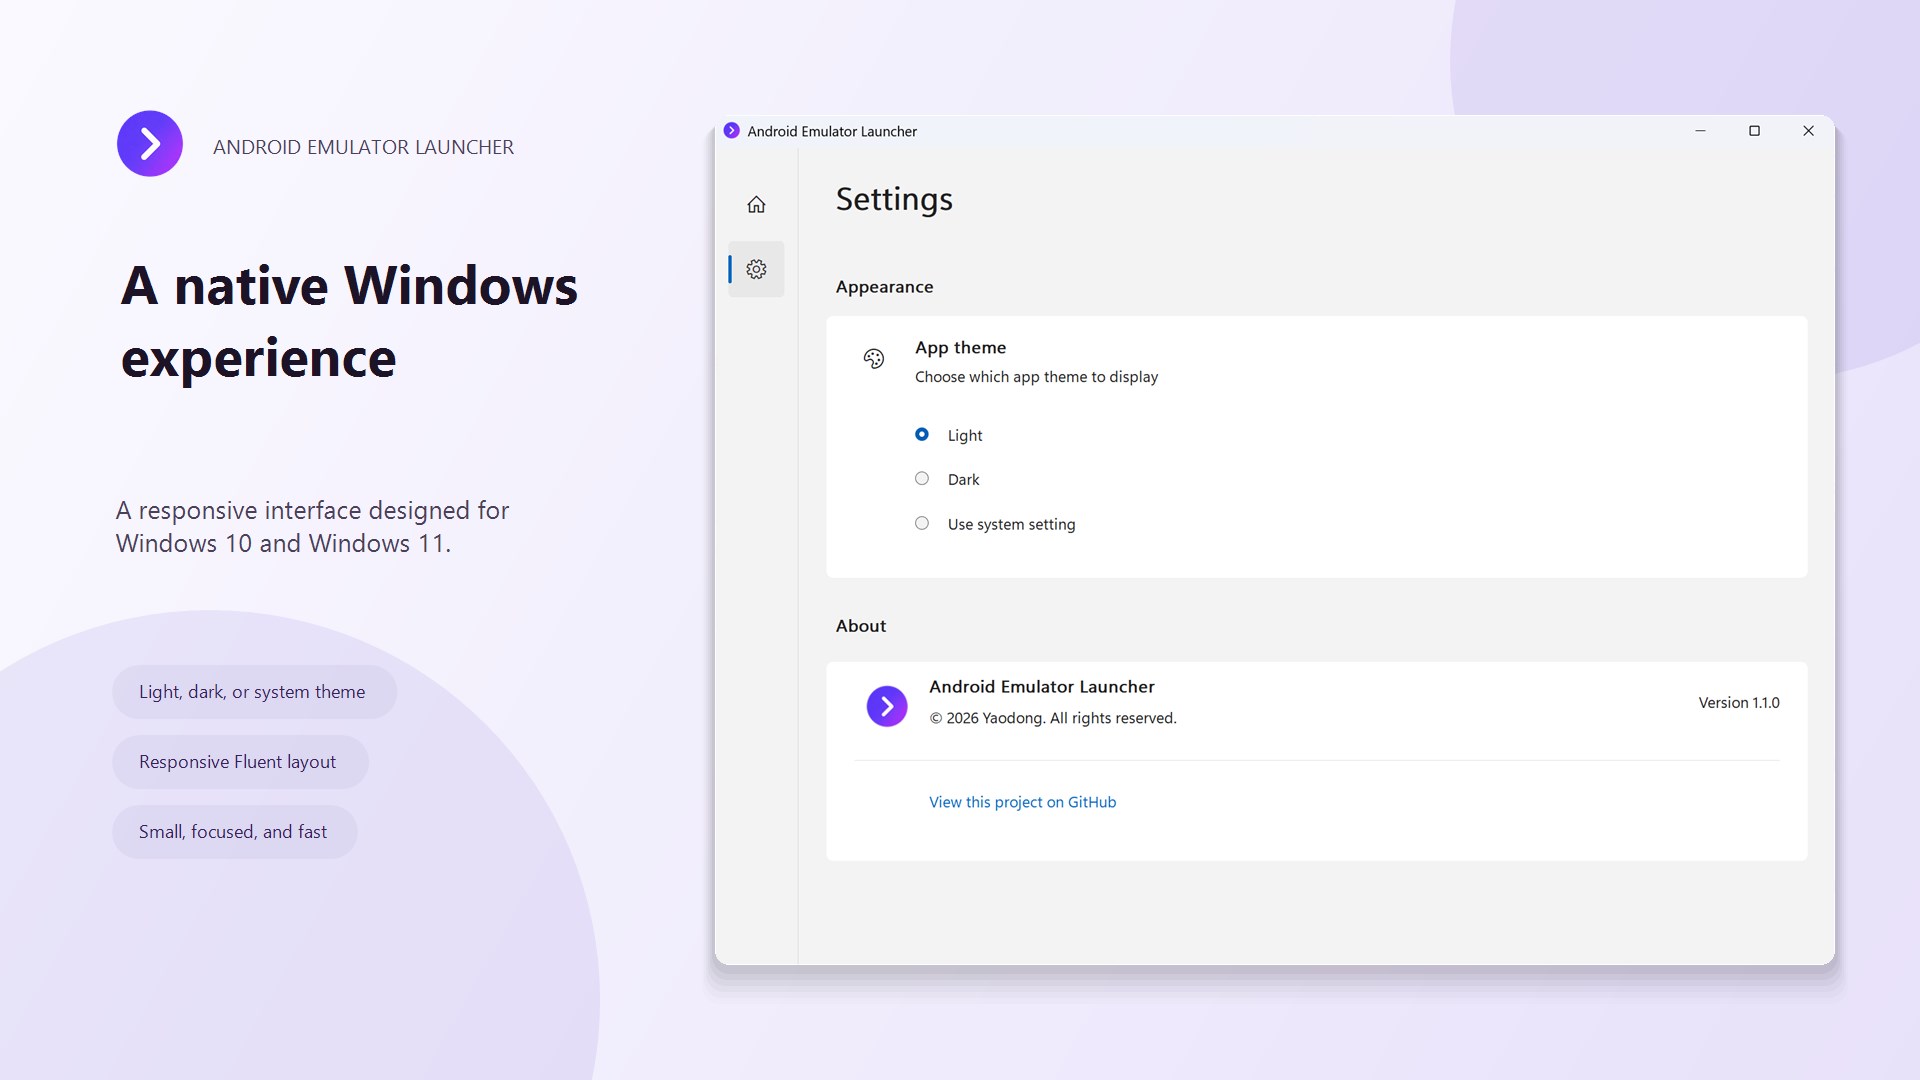The image size is (1920, 1080).
Task: Click the launcher logo in the About card
Action: pos(887,706)
